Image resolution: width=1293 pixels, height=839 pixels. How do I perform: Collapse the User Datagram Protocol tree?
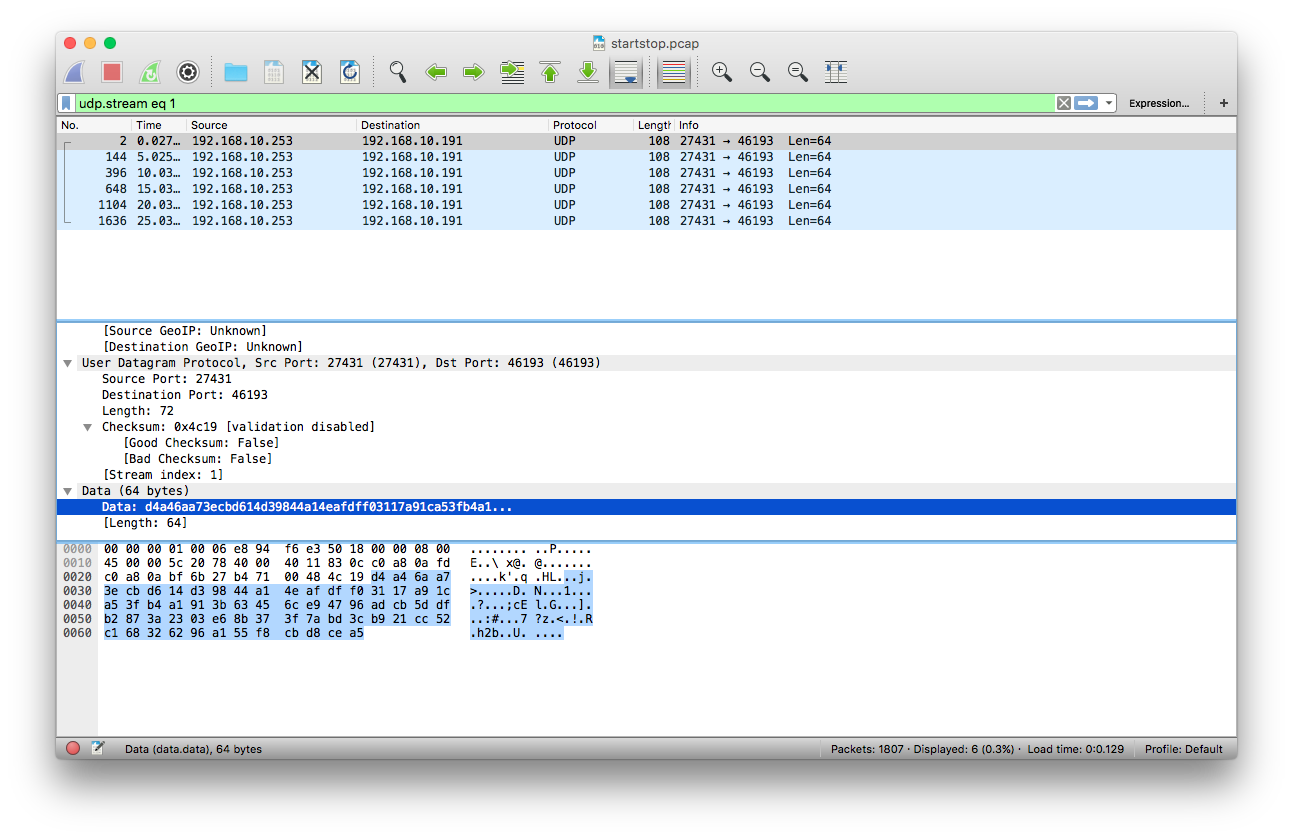(x=68, y=363)
